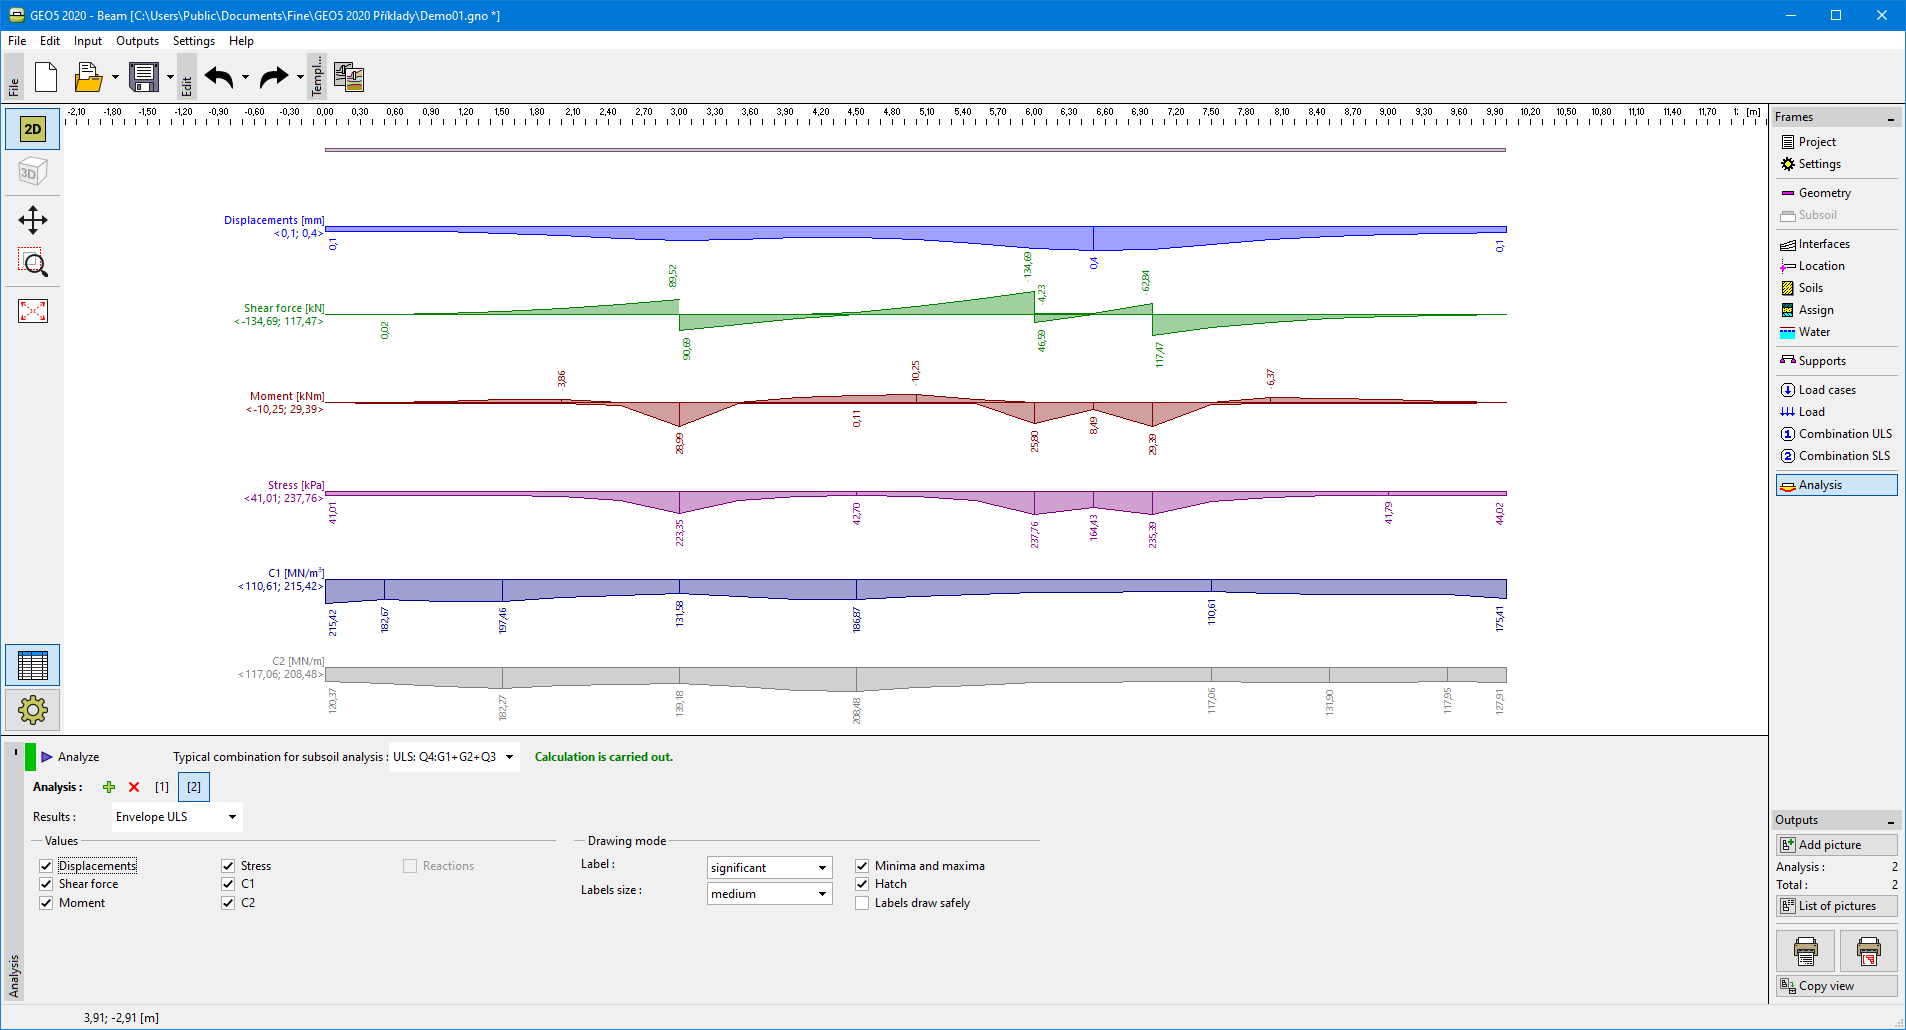Switch to 2D view mode
The height and width of the screenshot is (1030, 1906).
pos(32,129)
